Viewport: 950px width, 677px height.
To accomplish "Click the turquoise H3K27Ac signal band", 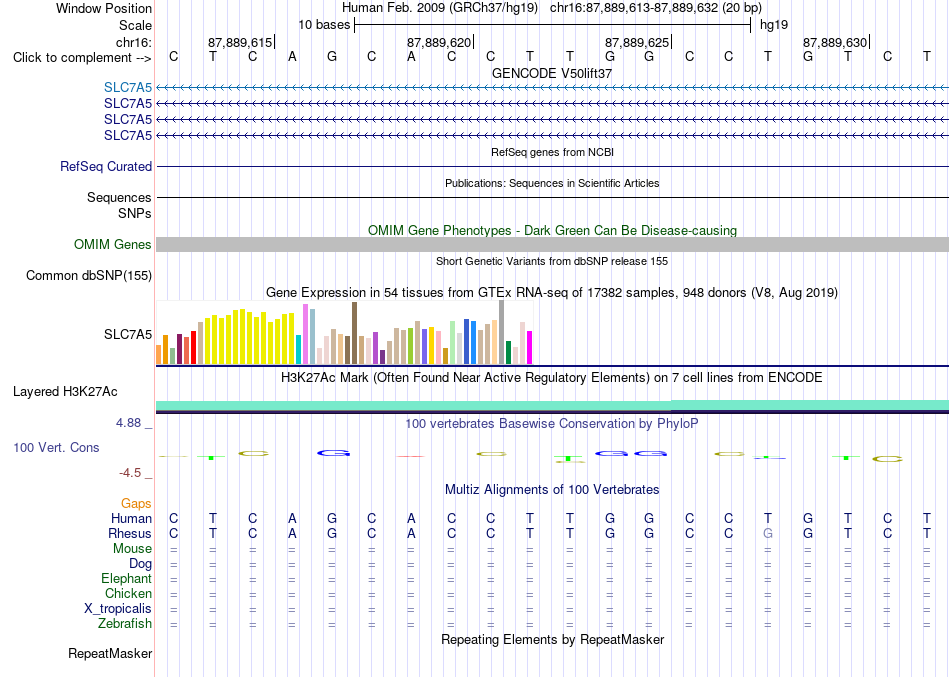I will 552,405.
